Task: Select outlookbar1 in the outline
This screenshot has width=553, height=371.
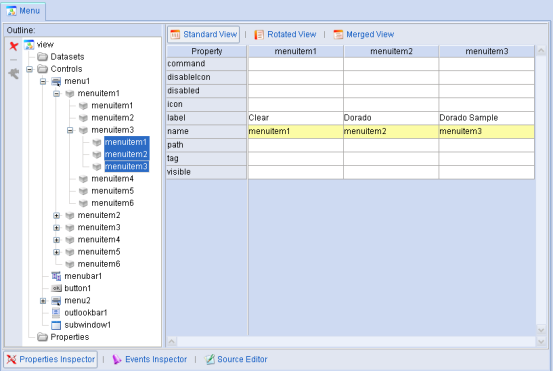Action: [86, 312]
